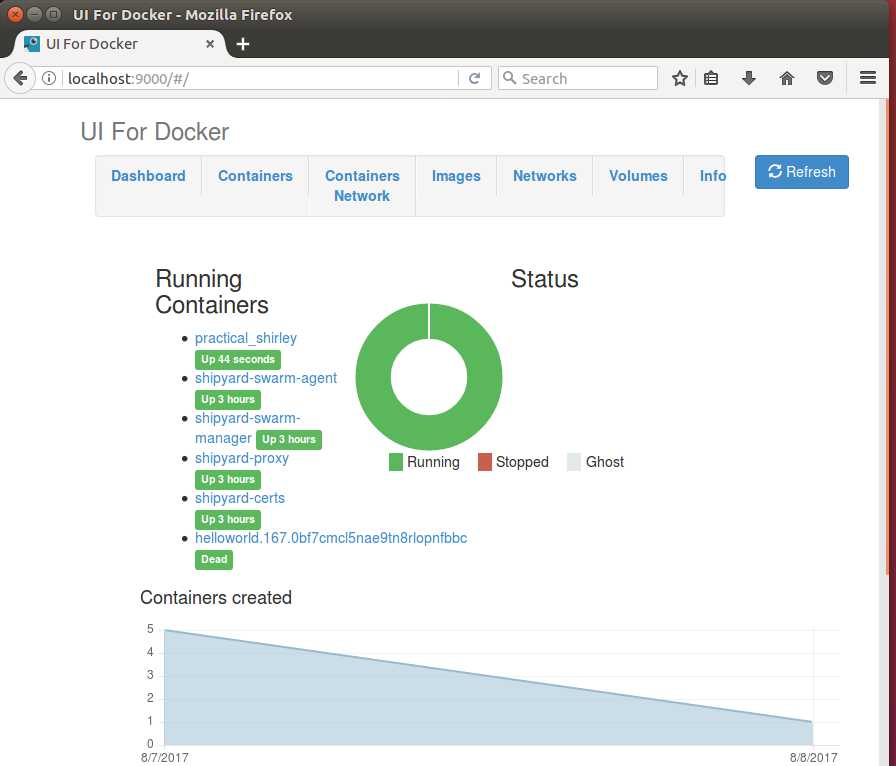Image resolution: width=896 pixels, height=766 pixels.
Task: Click the Running Containers heading
Action: click(x=211, y=292)
